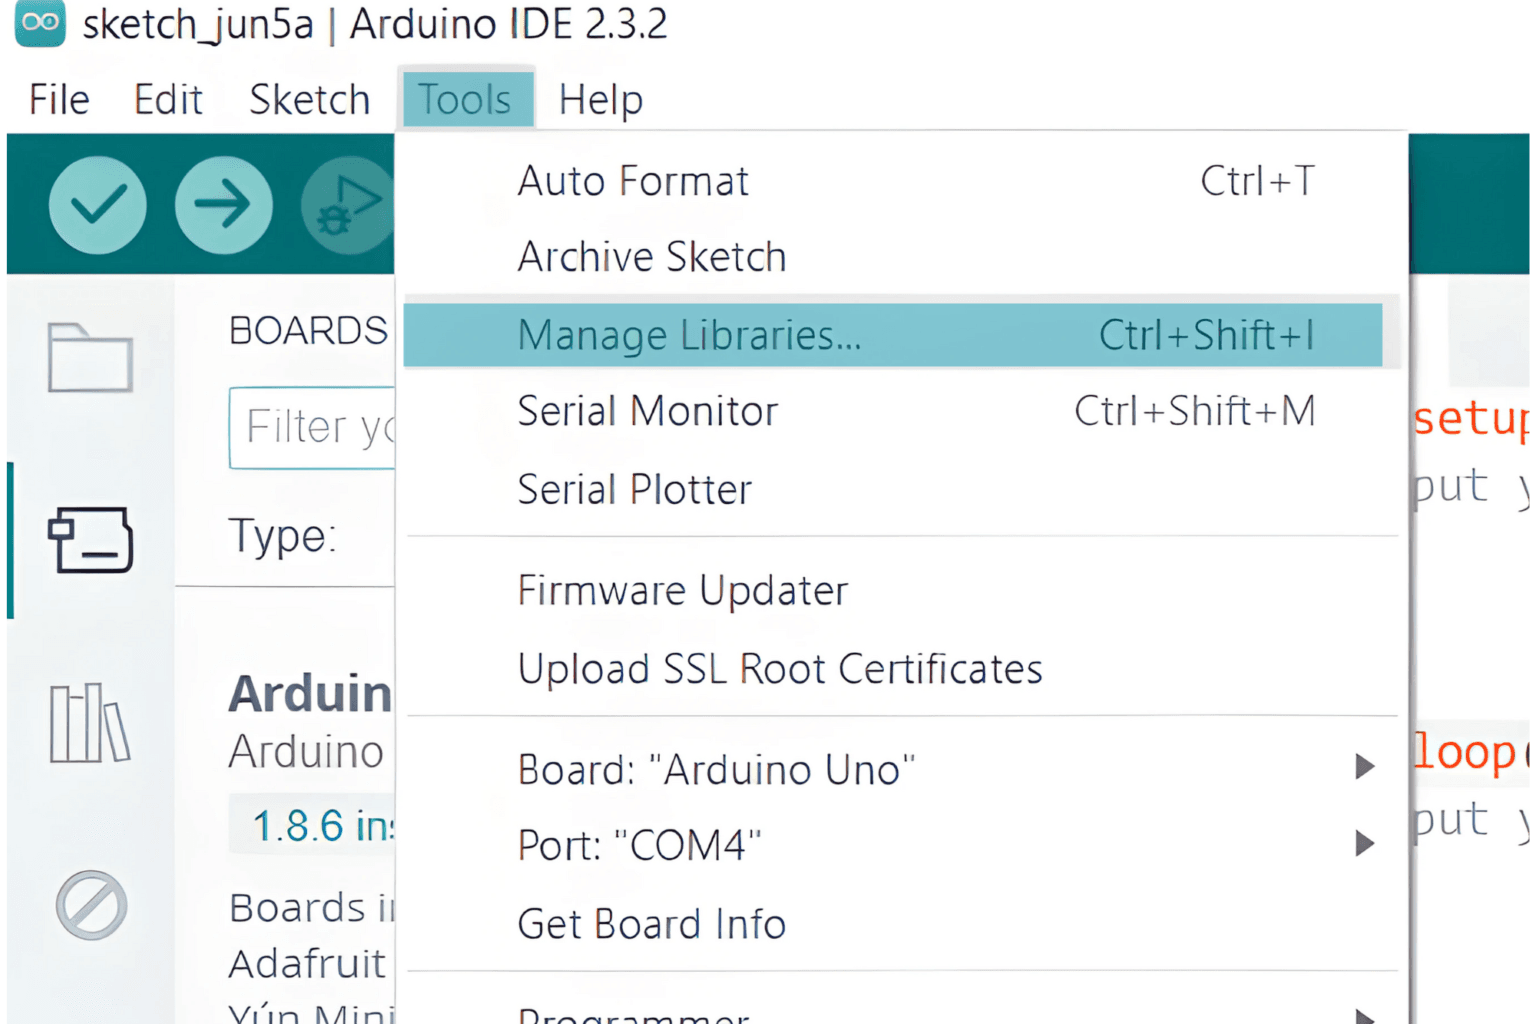Open the Boards Manager sidebar icon

tap(90, 540)
